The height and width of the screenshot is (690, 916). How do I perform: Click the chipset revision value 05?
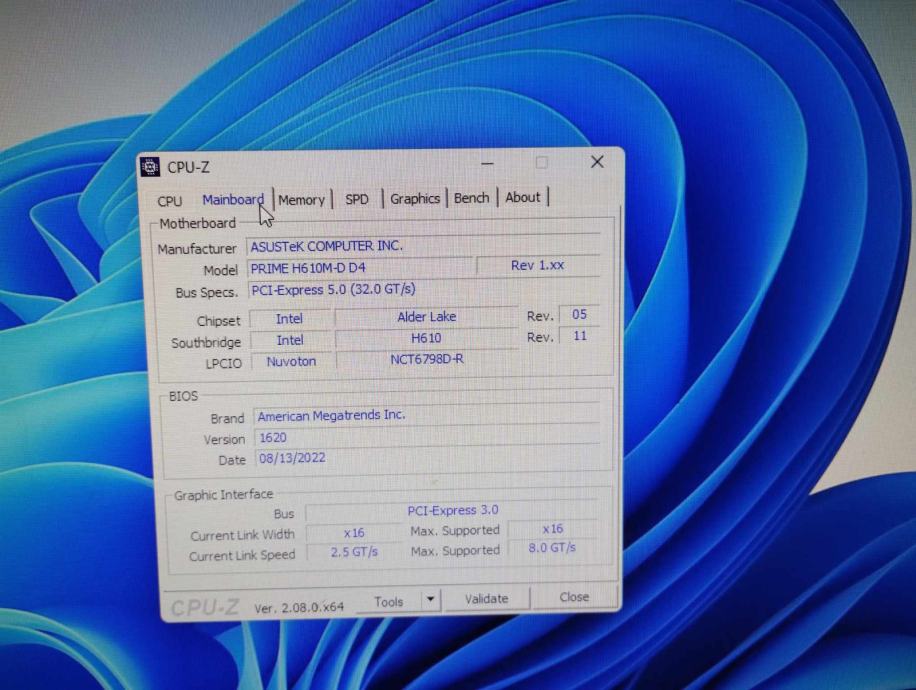(579, 314)
